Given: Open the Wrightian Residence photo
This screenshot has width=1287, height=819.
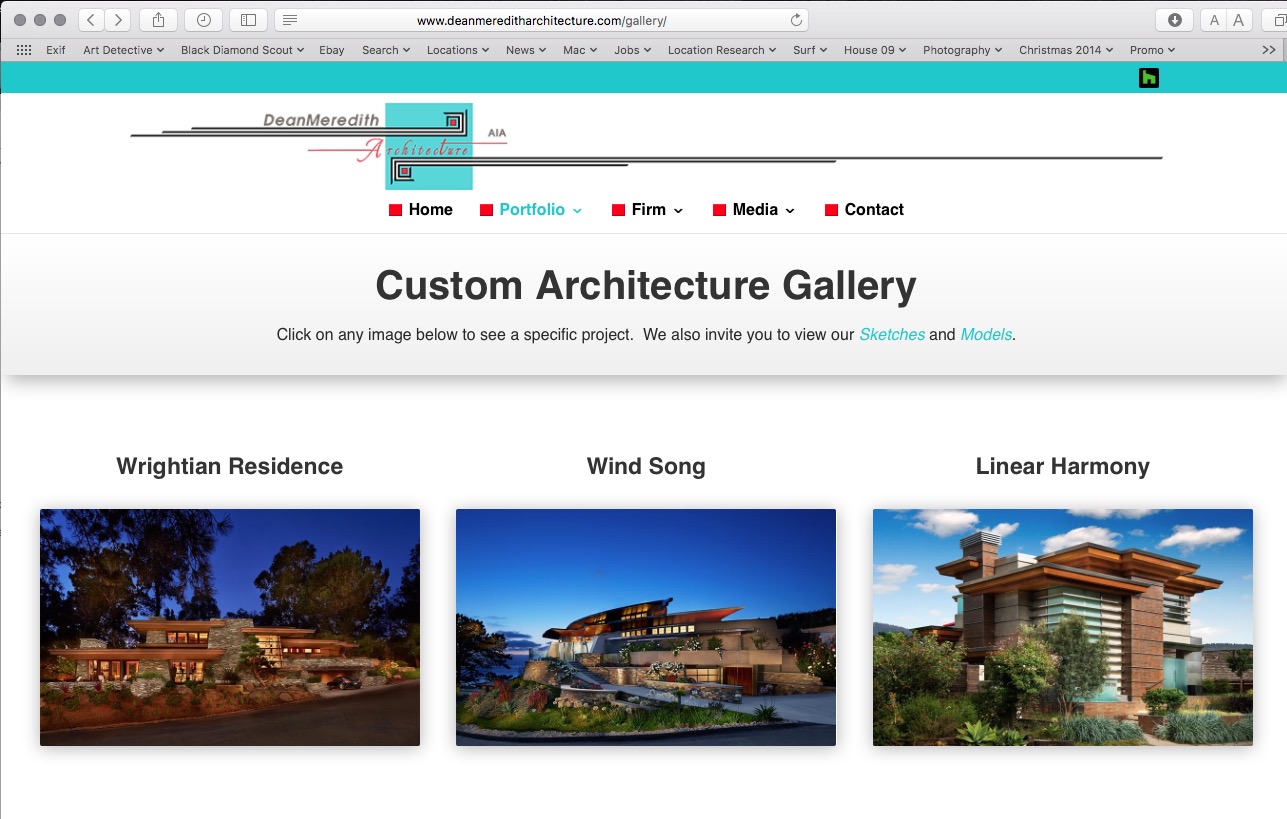Looking at the screenshot, I should point(230,627).
